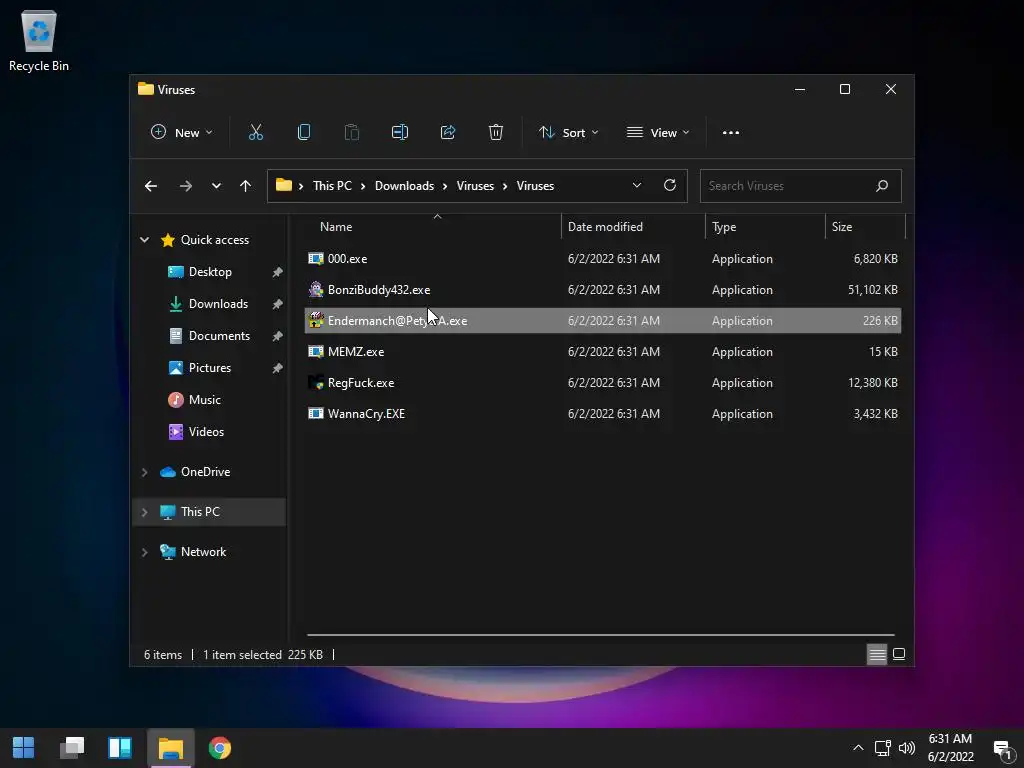Open the See more three-dots menu
Screen dimensions: 1024x768
pos(731,133)
